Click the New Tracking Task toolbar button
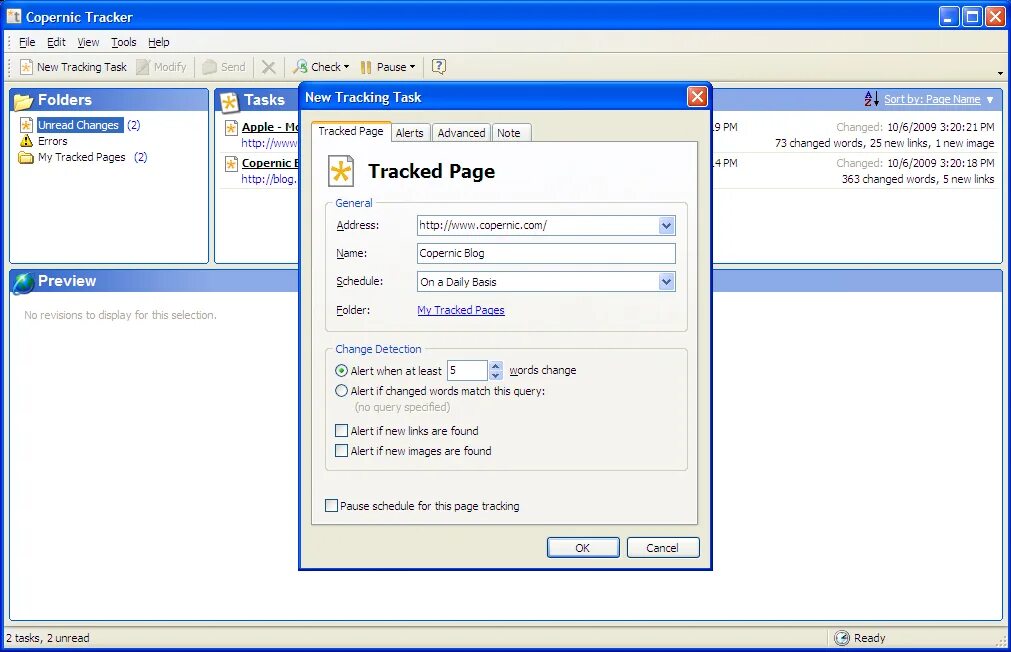Viewport: 1011px width, 652px height. coord(73,67)
